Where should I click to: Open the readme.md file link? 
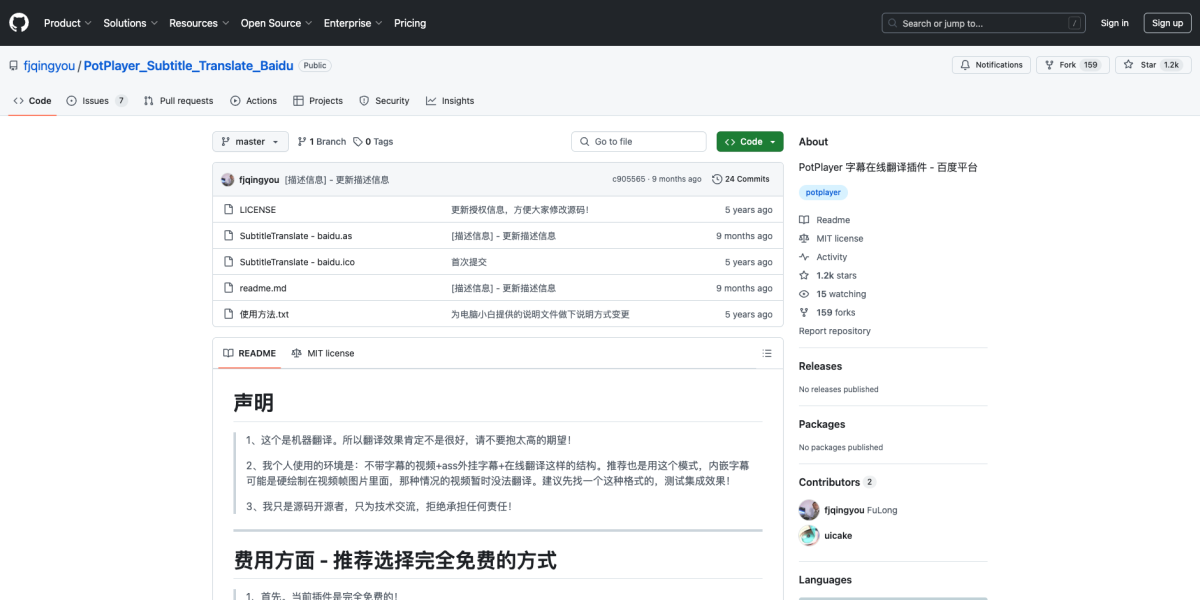coord(263,288)
